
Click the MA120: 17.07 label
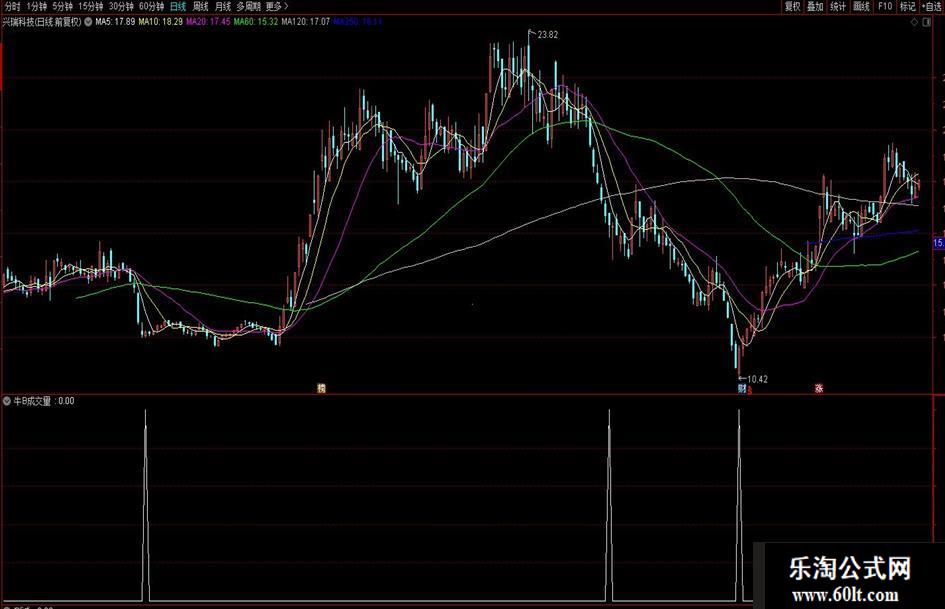306,22
